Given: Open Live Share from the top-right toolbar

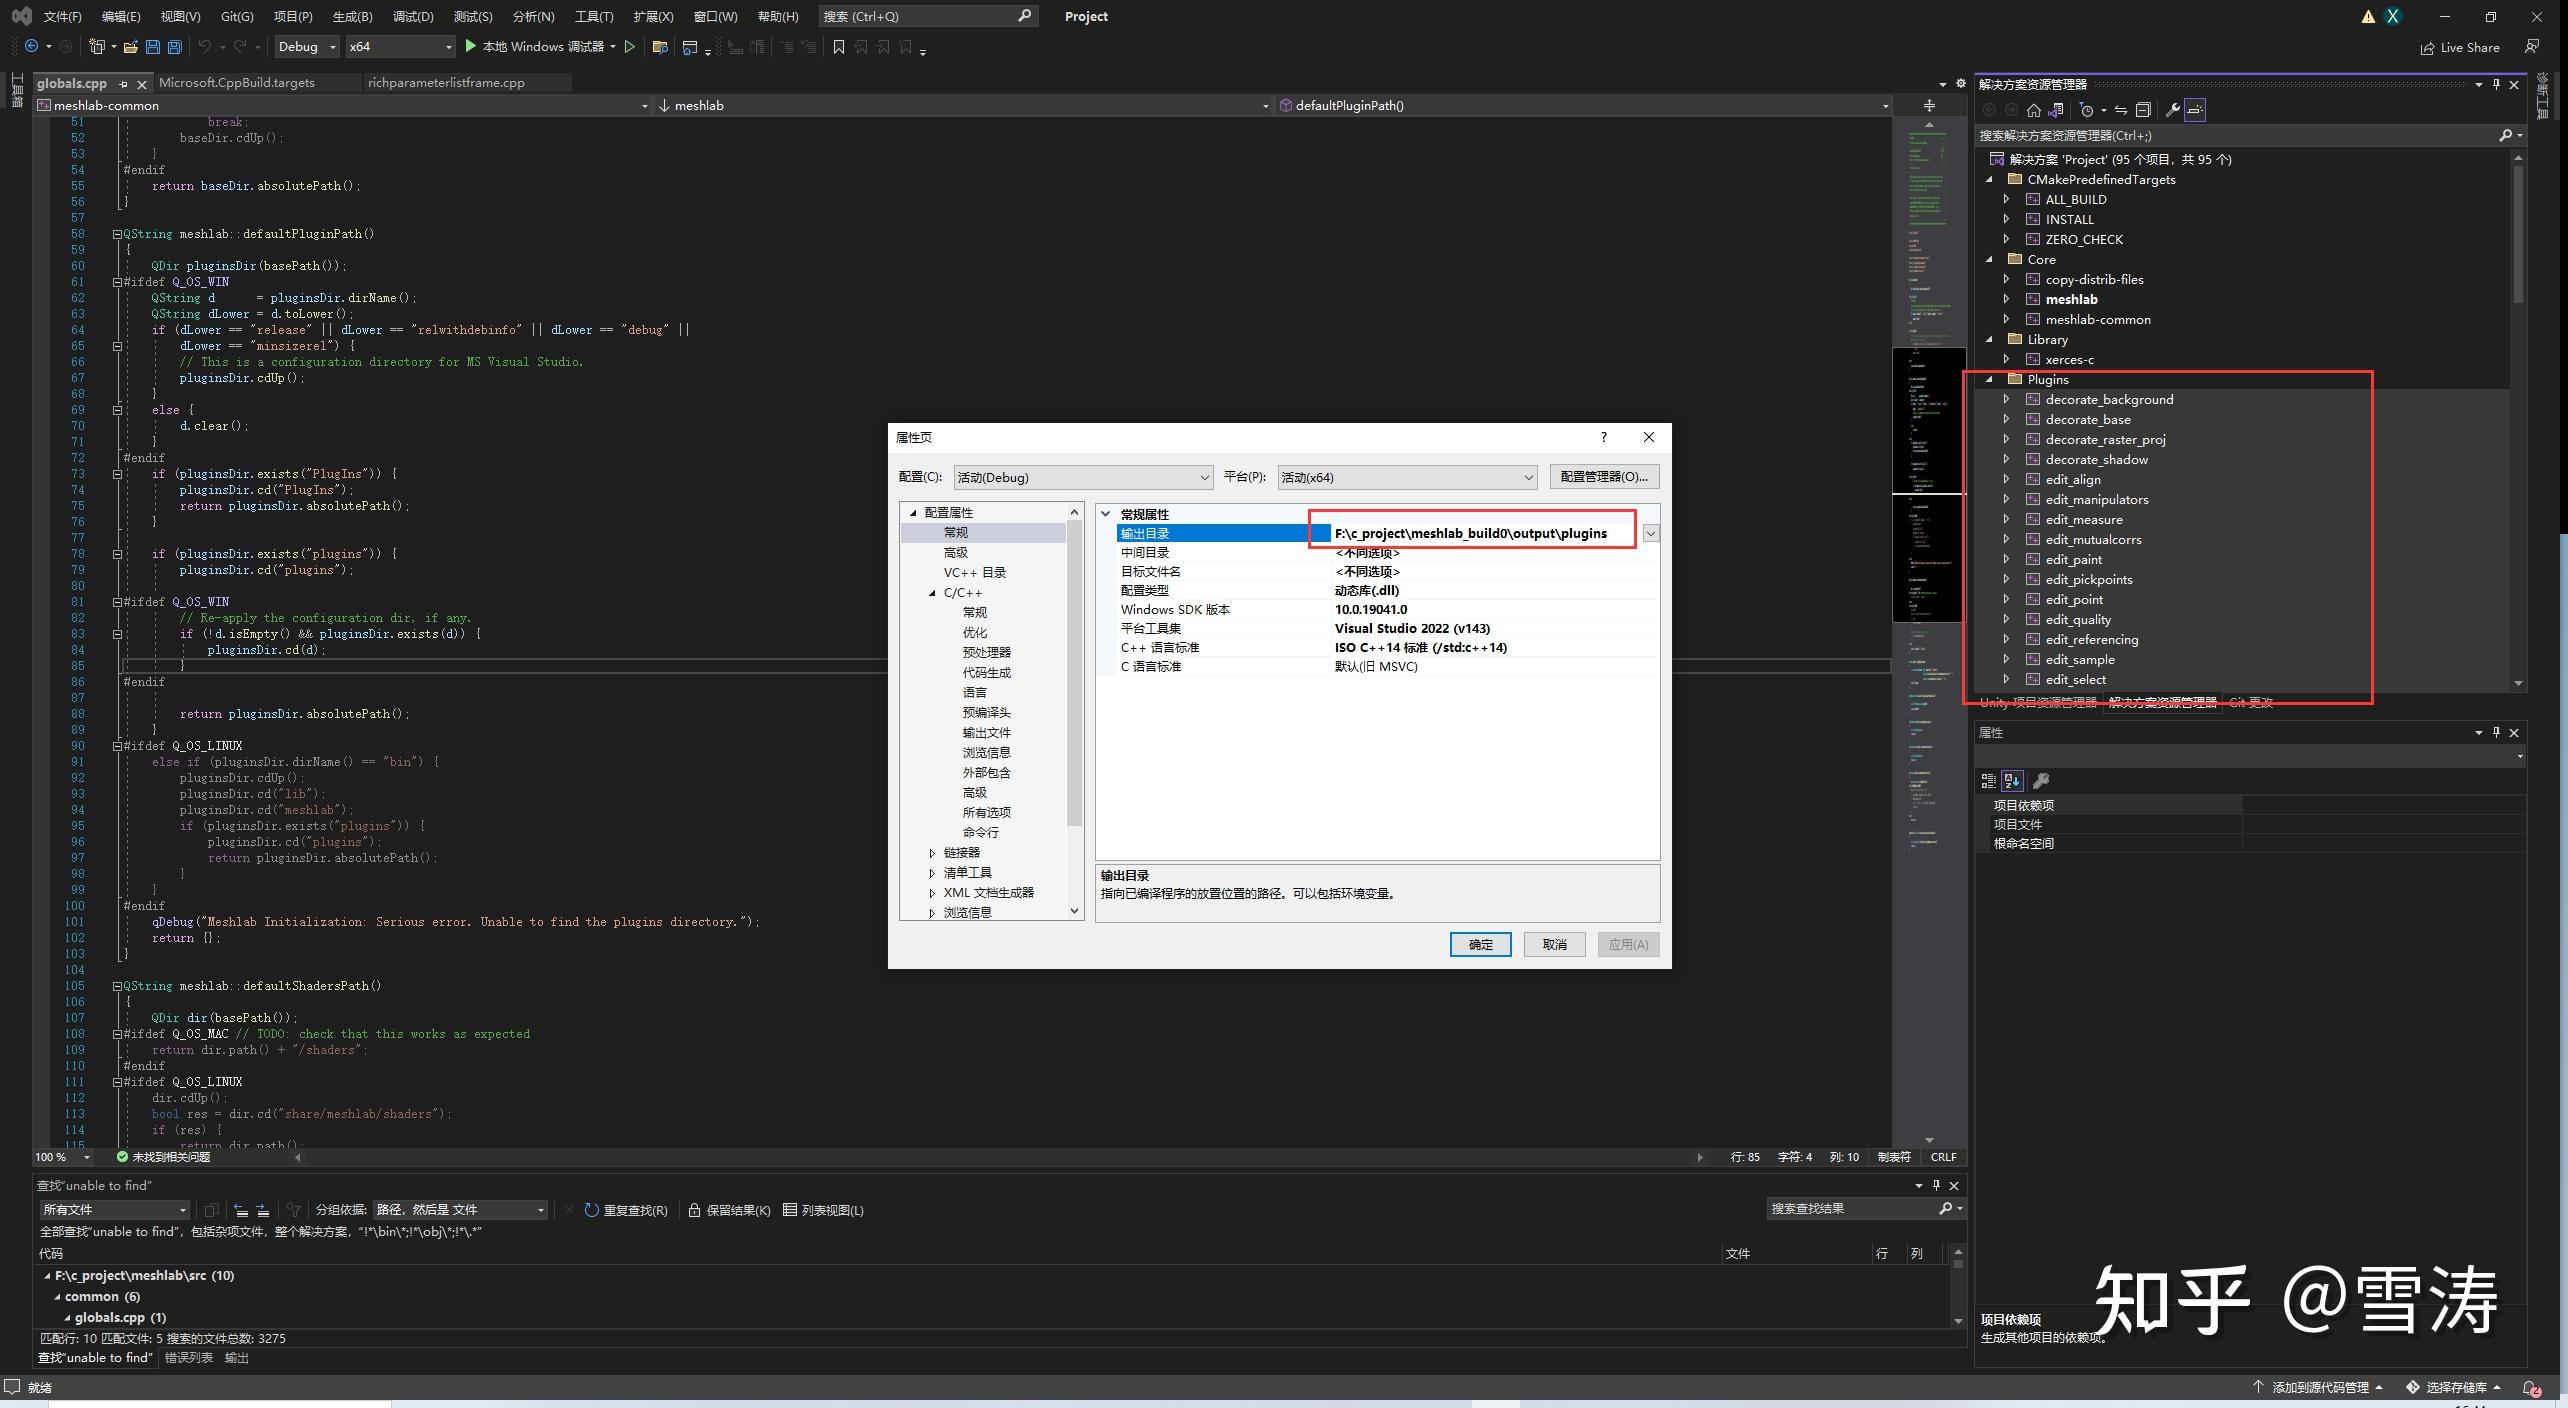Looking at the screenshot, I should [2460, 47].
